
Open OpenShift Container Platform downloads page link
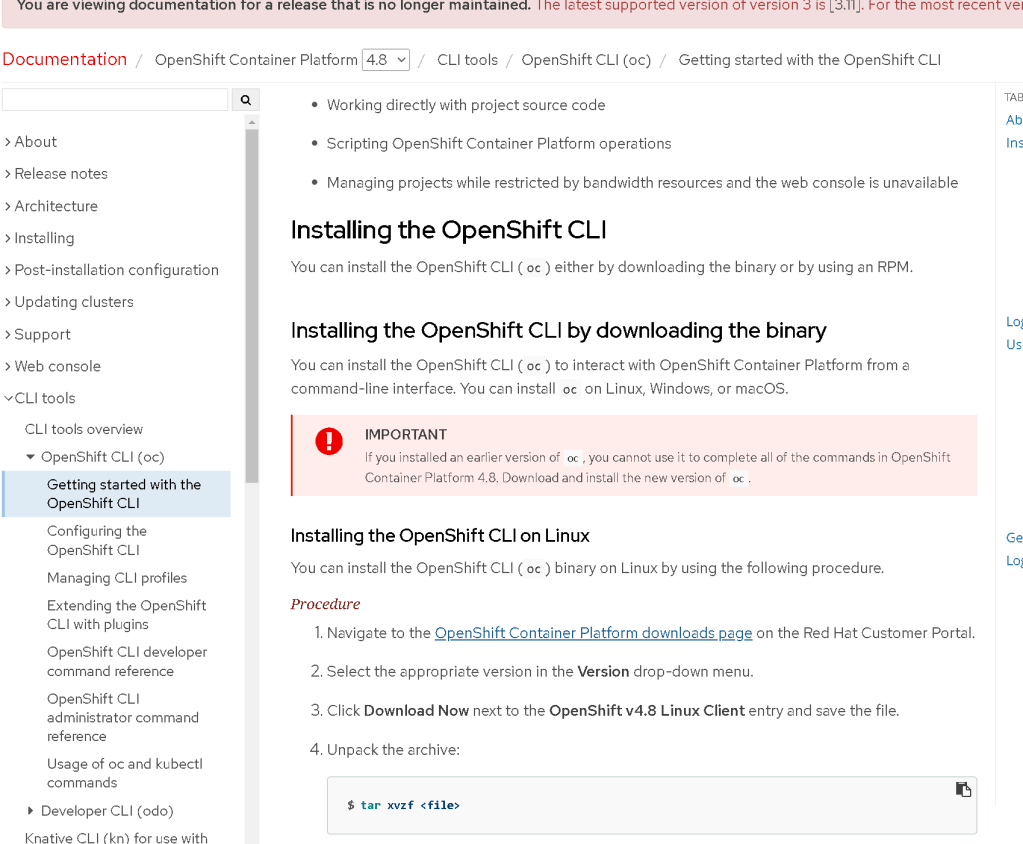pyautogui.click(x=593, y=633)
